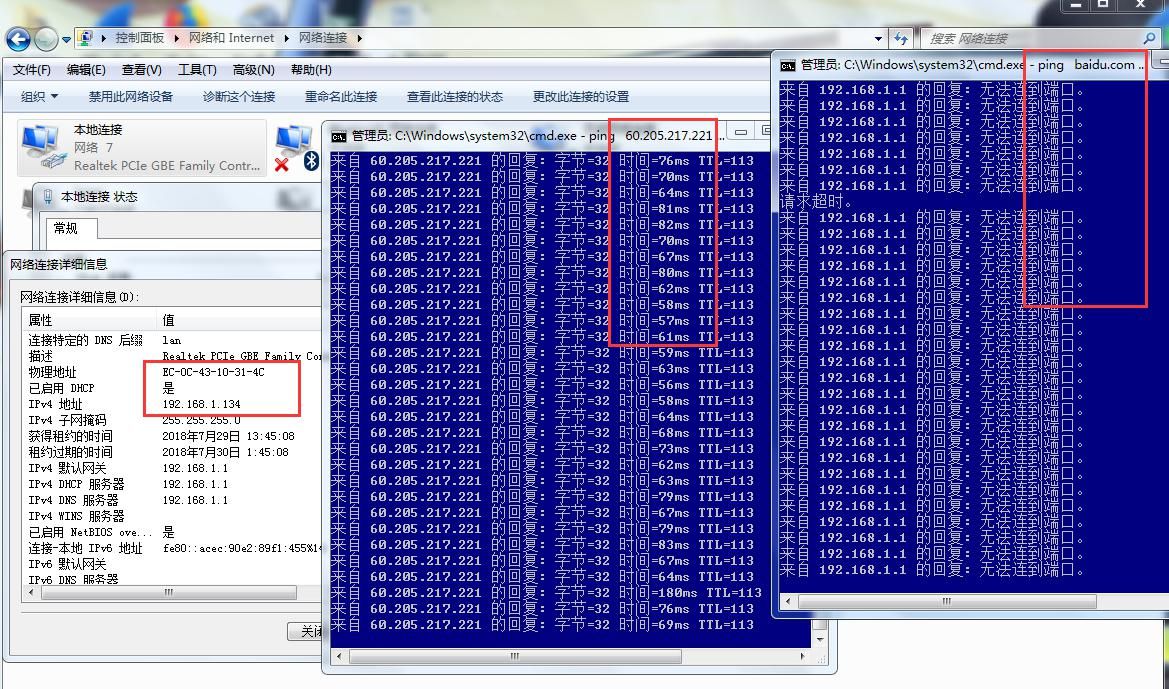
Task: Click the search magnifier icon
Action: point(1149,38)
